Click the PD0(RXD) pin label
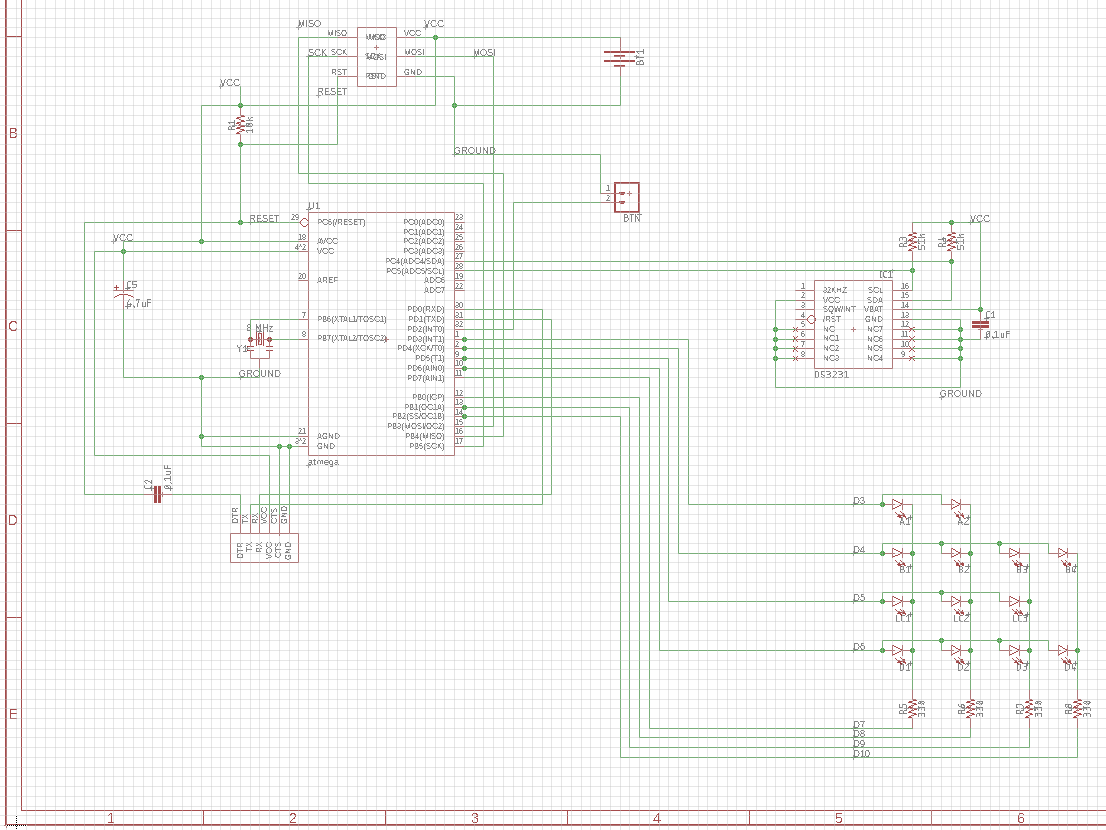The image size is (1106, 830). coord(425,309)
